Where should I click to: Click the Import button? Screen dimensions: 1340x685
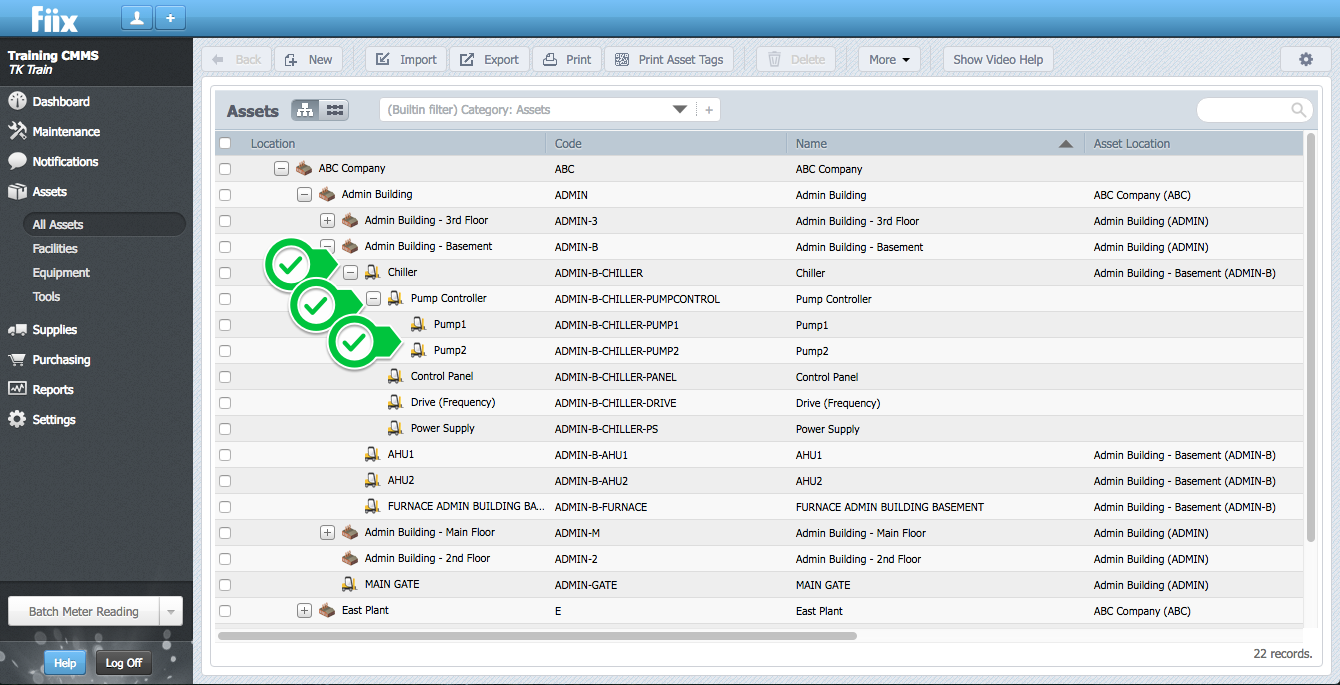406,59
